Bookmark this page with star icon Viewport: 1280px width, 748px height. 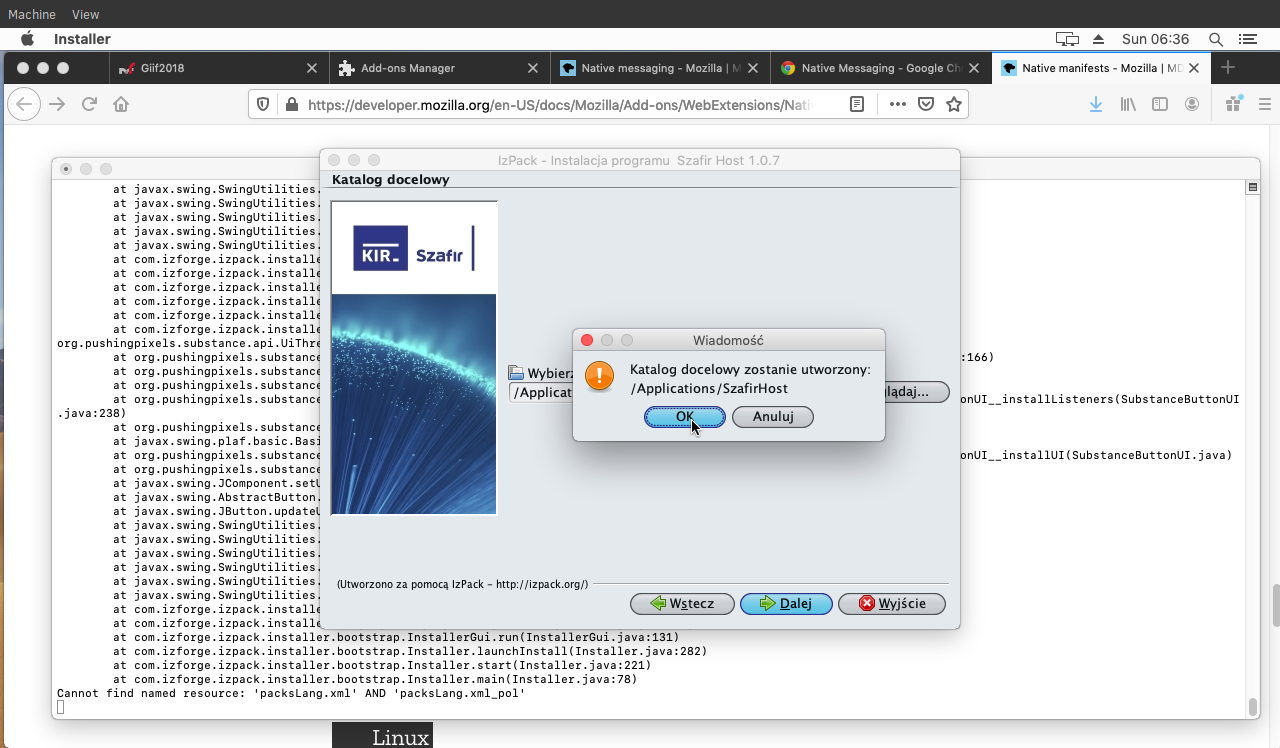click(x=954, y=104)
